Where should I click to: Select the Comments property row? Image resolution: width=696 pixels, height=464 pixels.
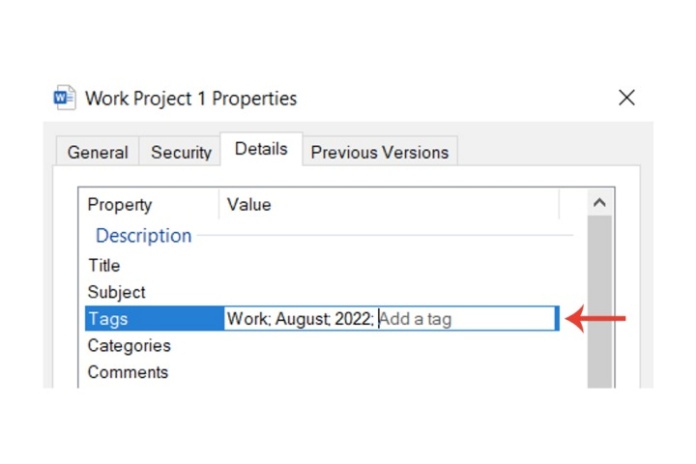click(127, 373)
